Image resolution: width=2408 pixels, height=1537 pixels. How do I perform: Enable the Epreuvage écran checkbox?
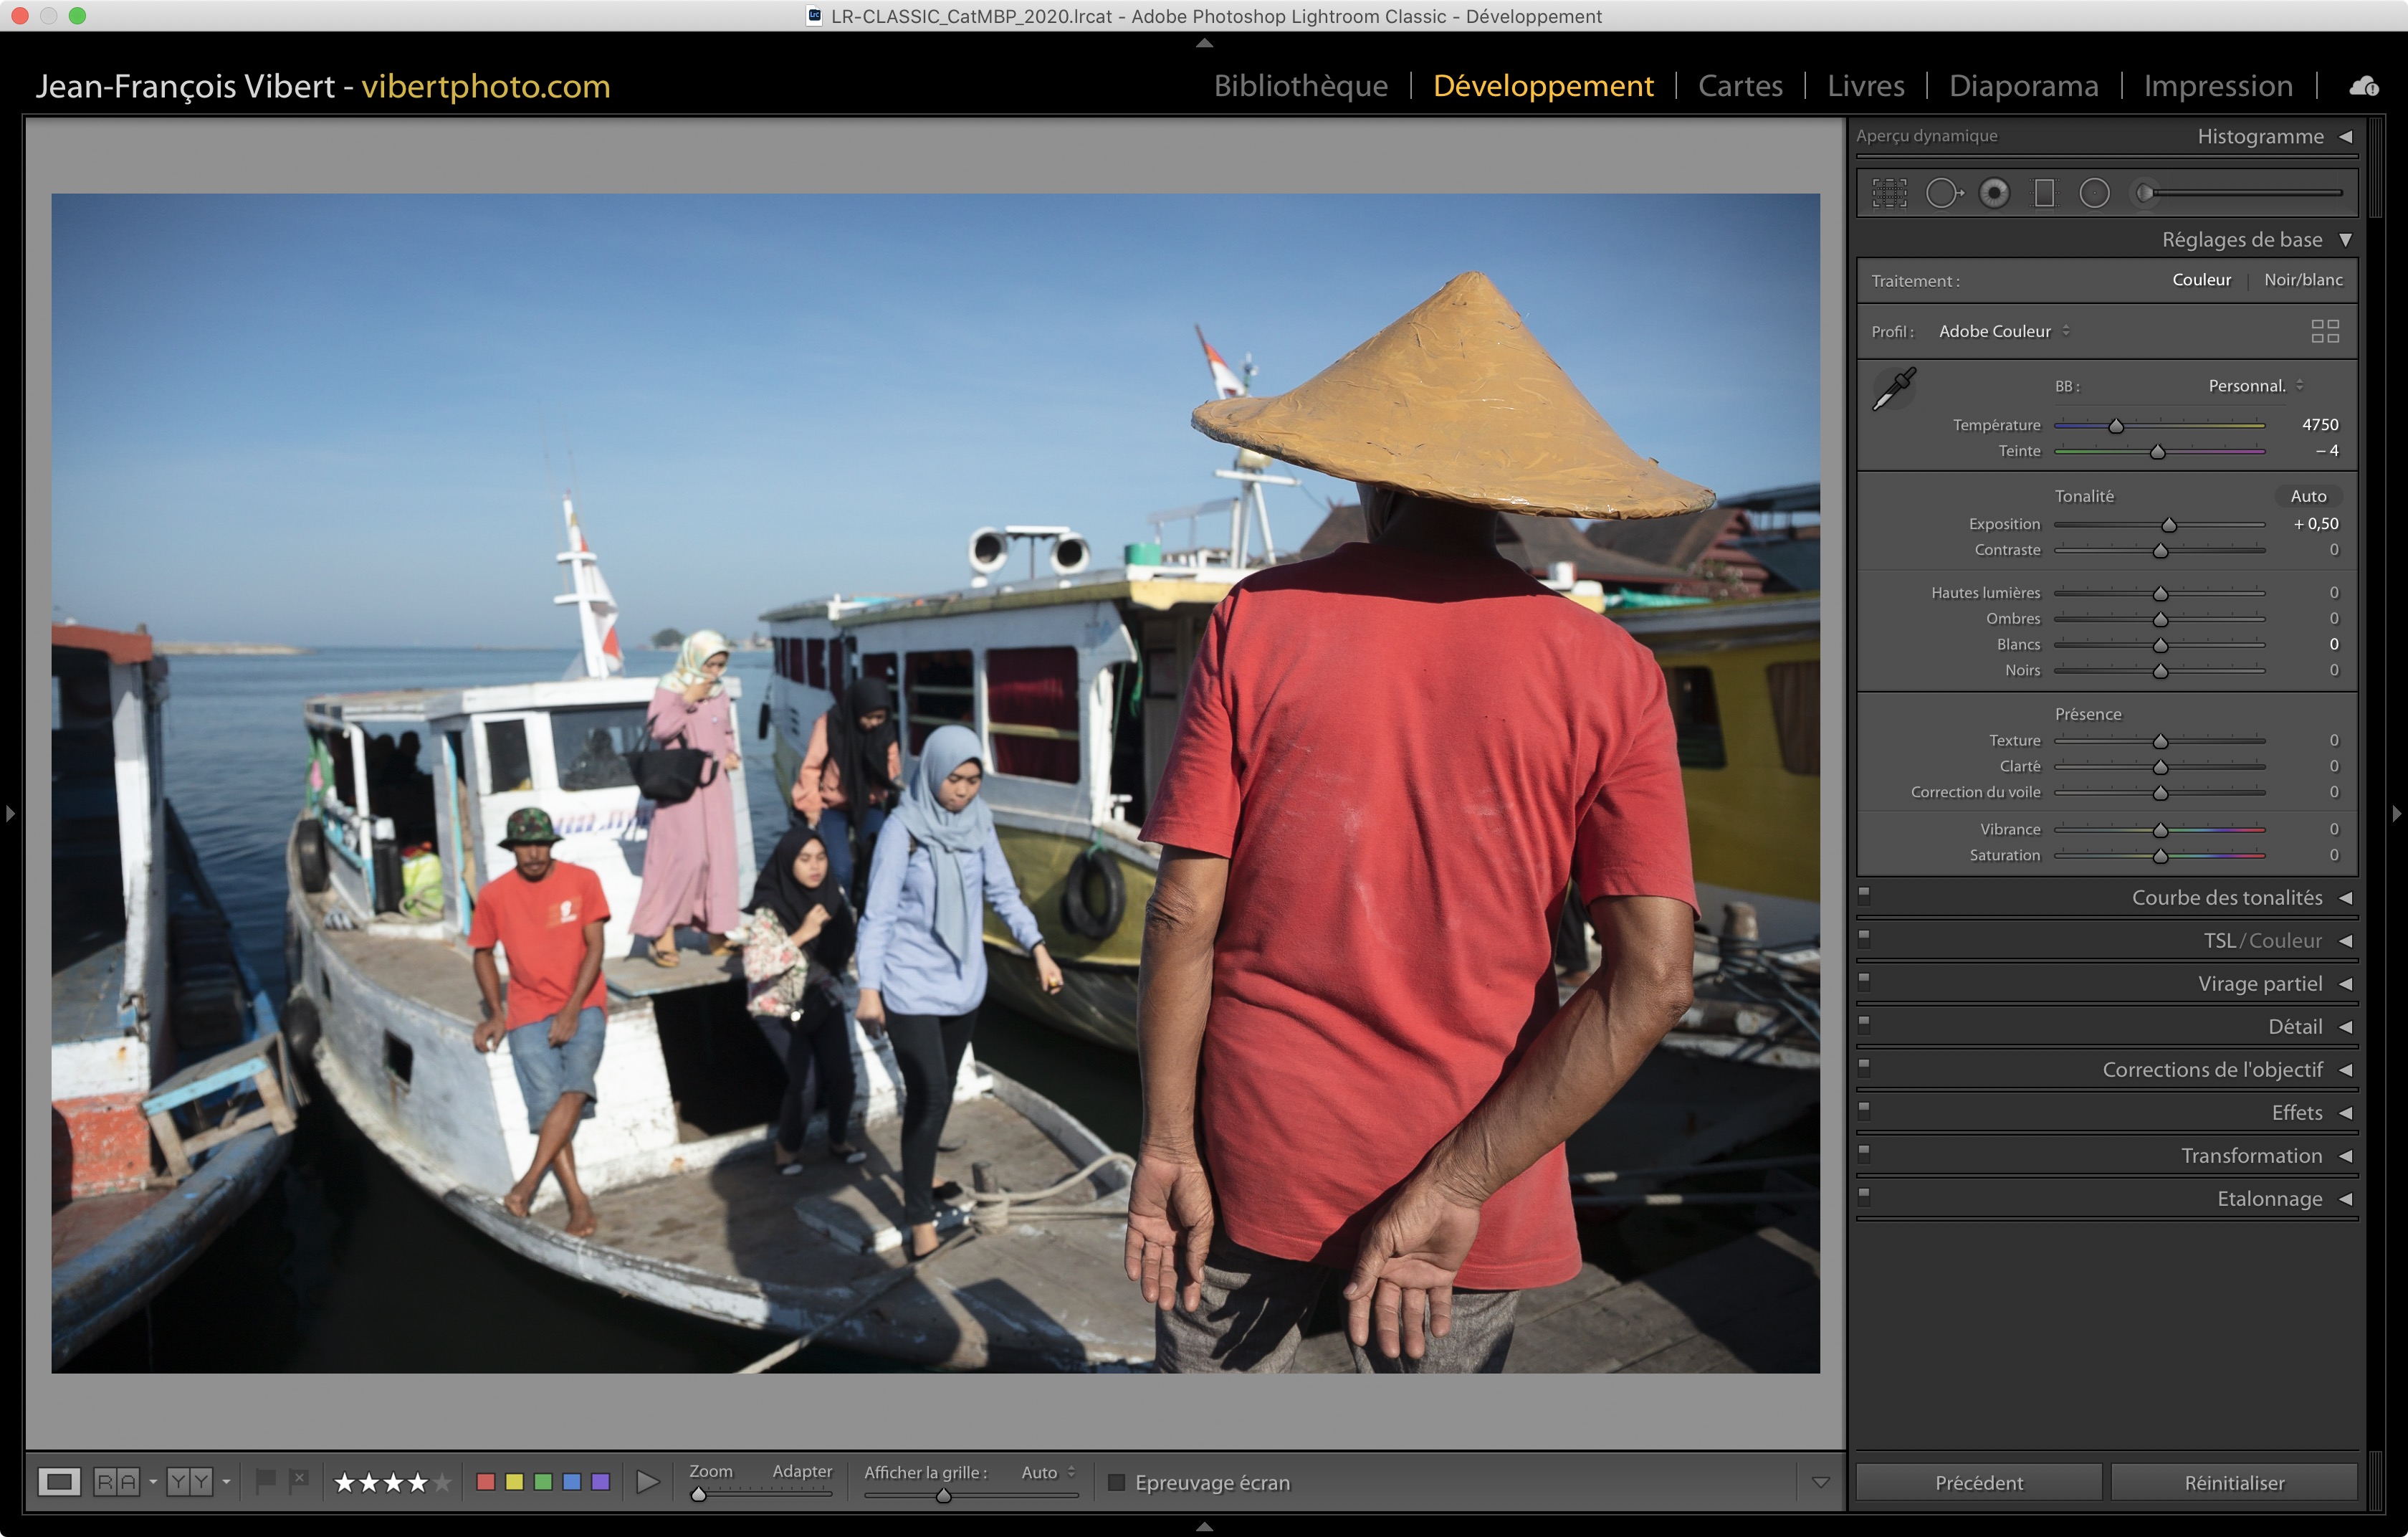[1117, 1482]
